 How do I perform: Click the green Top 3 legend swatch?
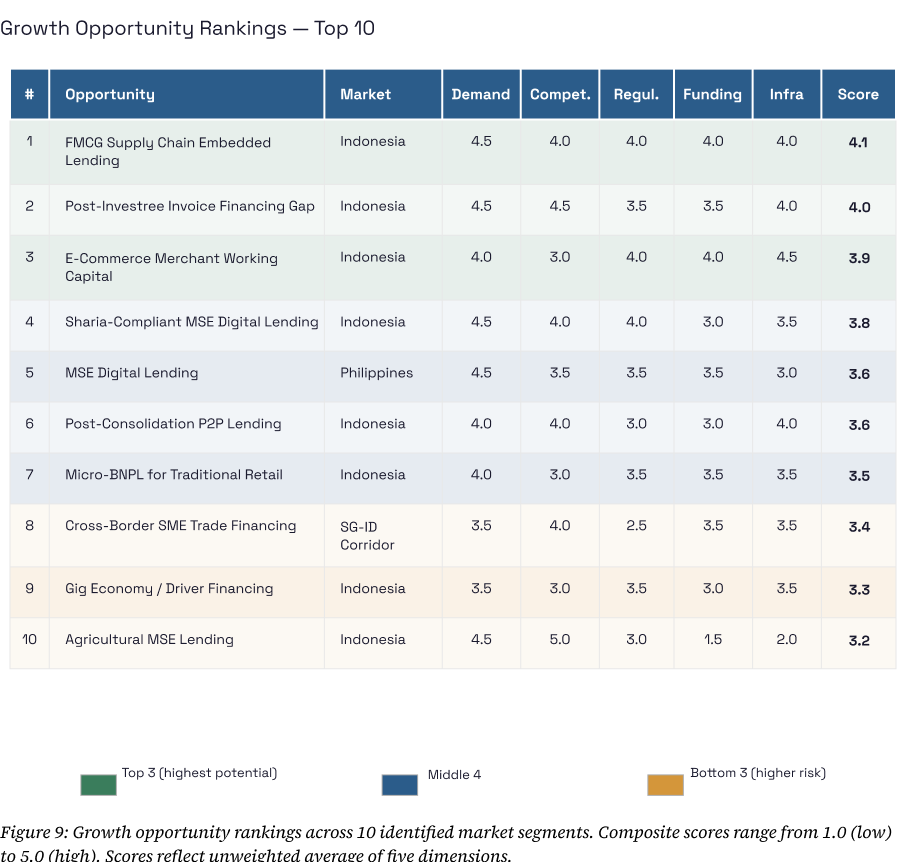click(98, 784)
